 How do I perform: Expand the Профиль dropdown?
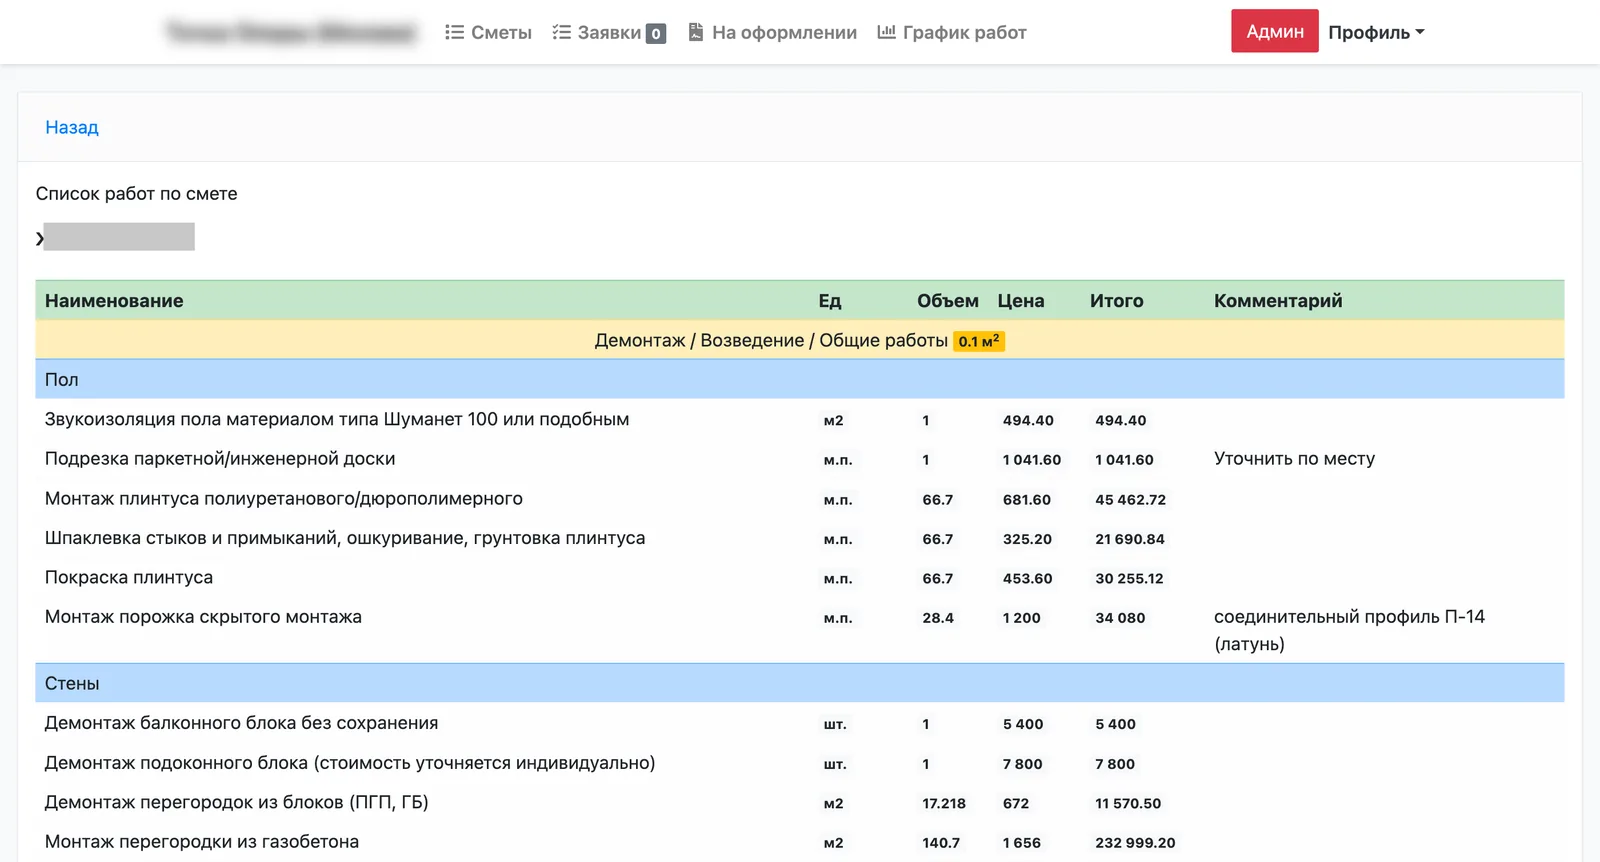[1376, 32]
